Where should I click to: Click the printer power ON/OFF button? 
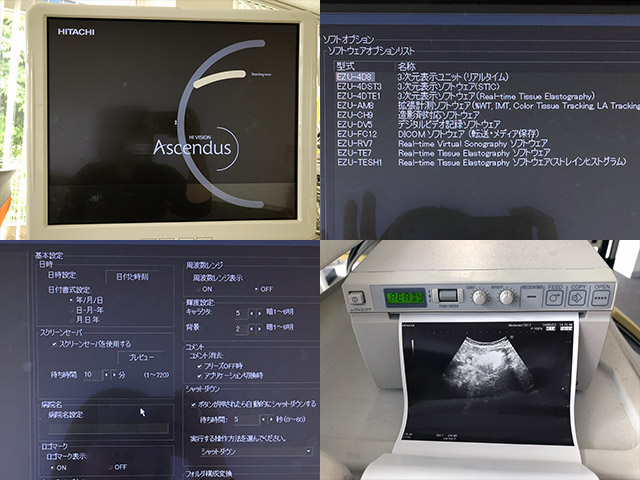click(x=356, y=298)
